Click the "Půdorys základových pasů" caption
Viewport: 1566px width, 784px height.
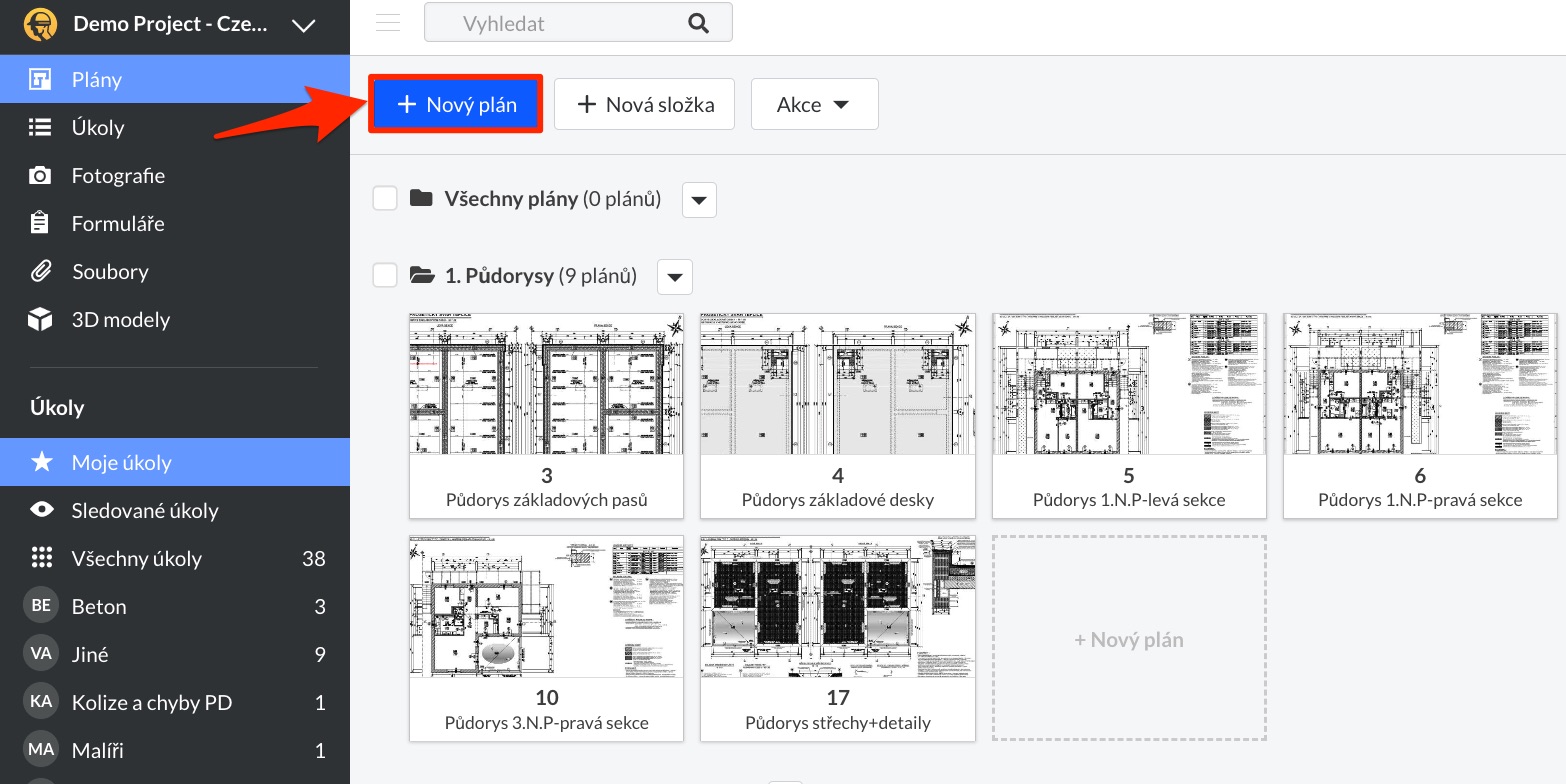pyautogui.click(x=547, y=500)
